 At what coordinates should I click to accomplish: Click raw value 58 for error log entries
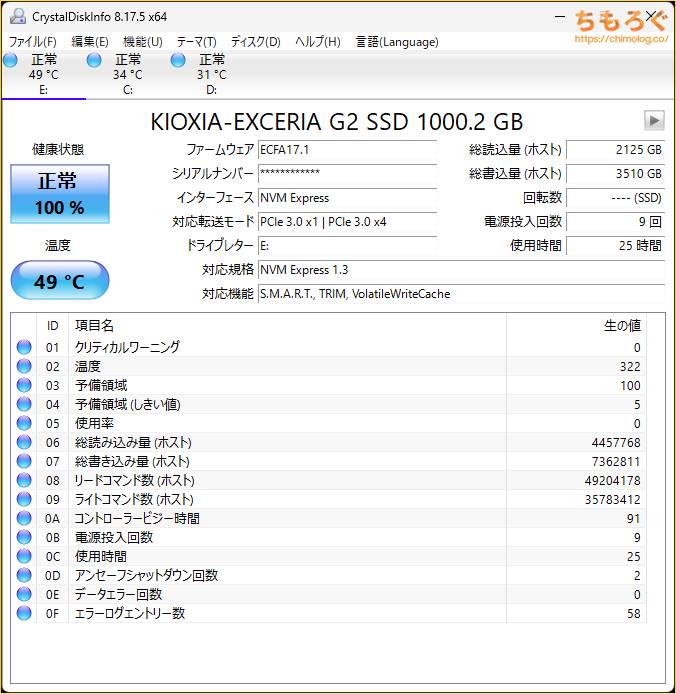click(634, 613)
